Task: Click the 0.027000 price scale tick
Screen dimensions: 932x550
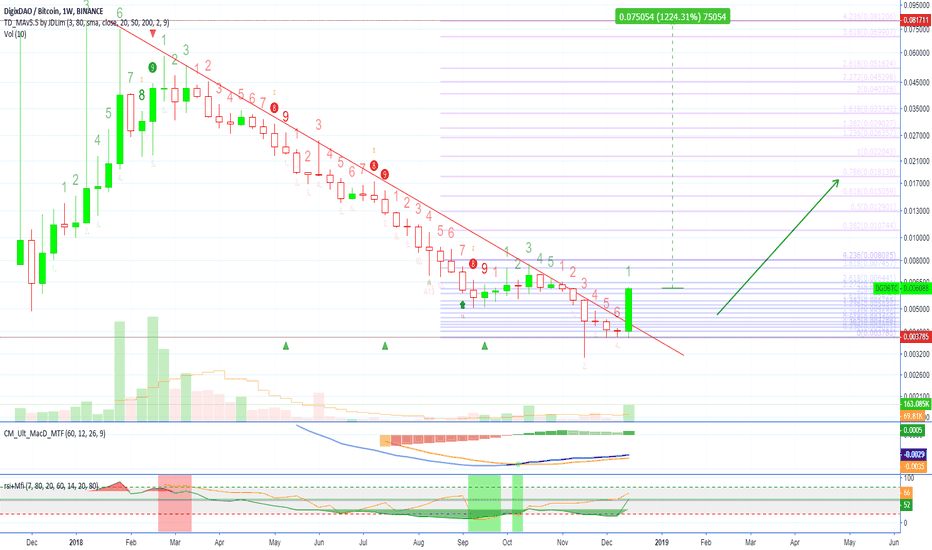Action: click(917, 136)
